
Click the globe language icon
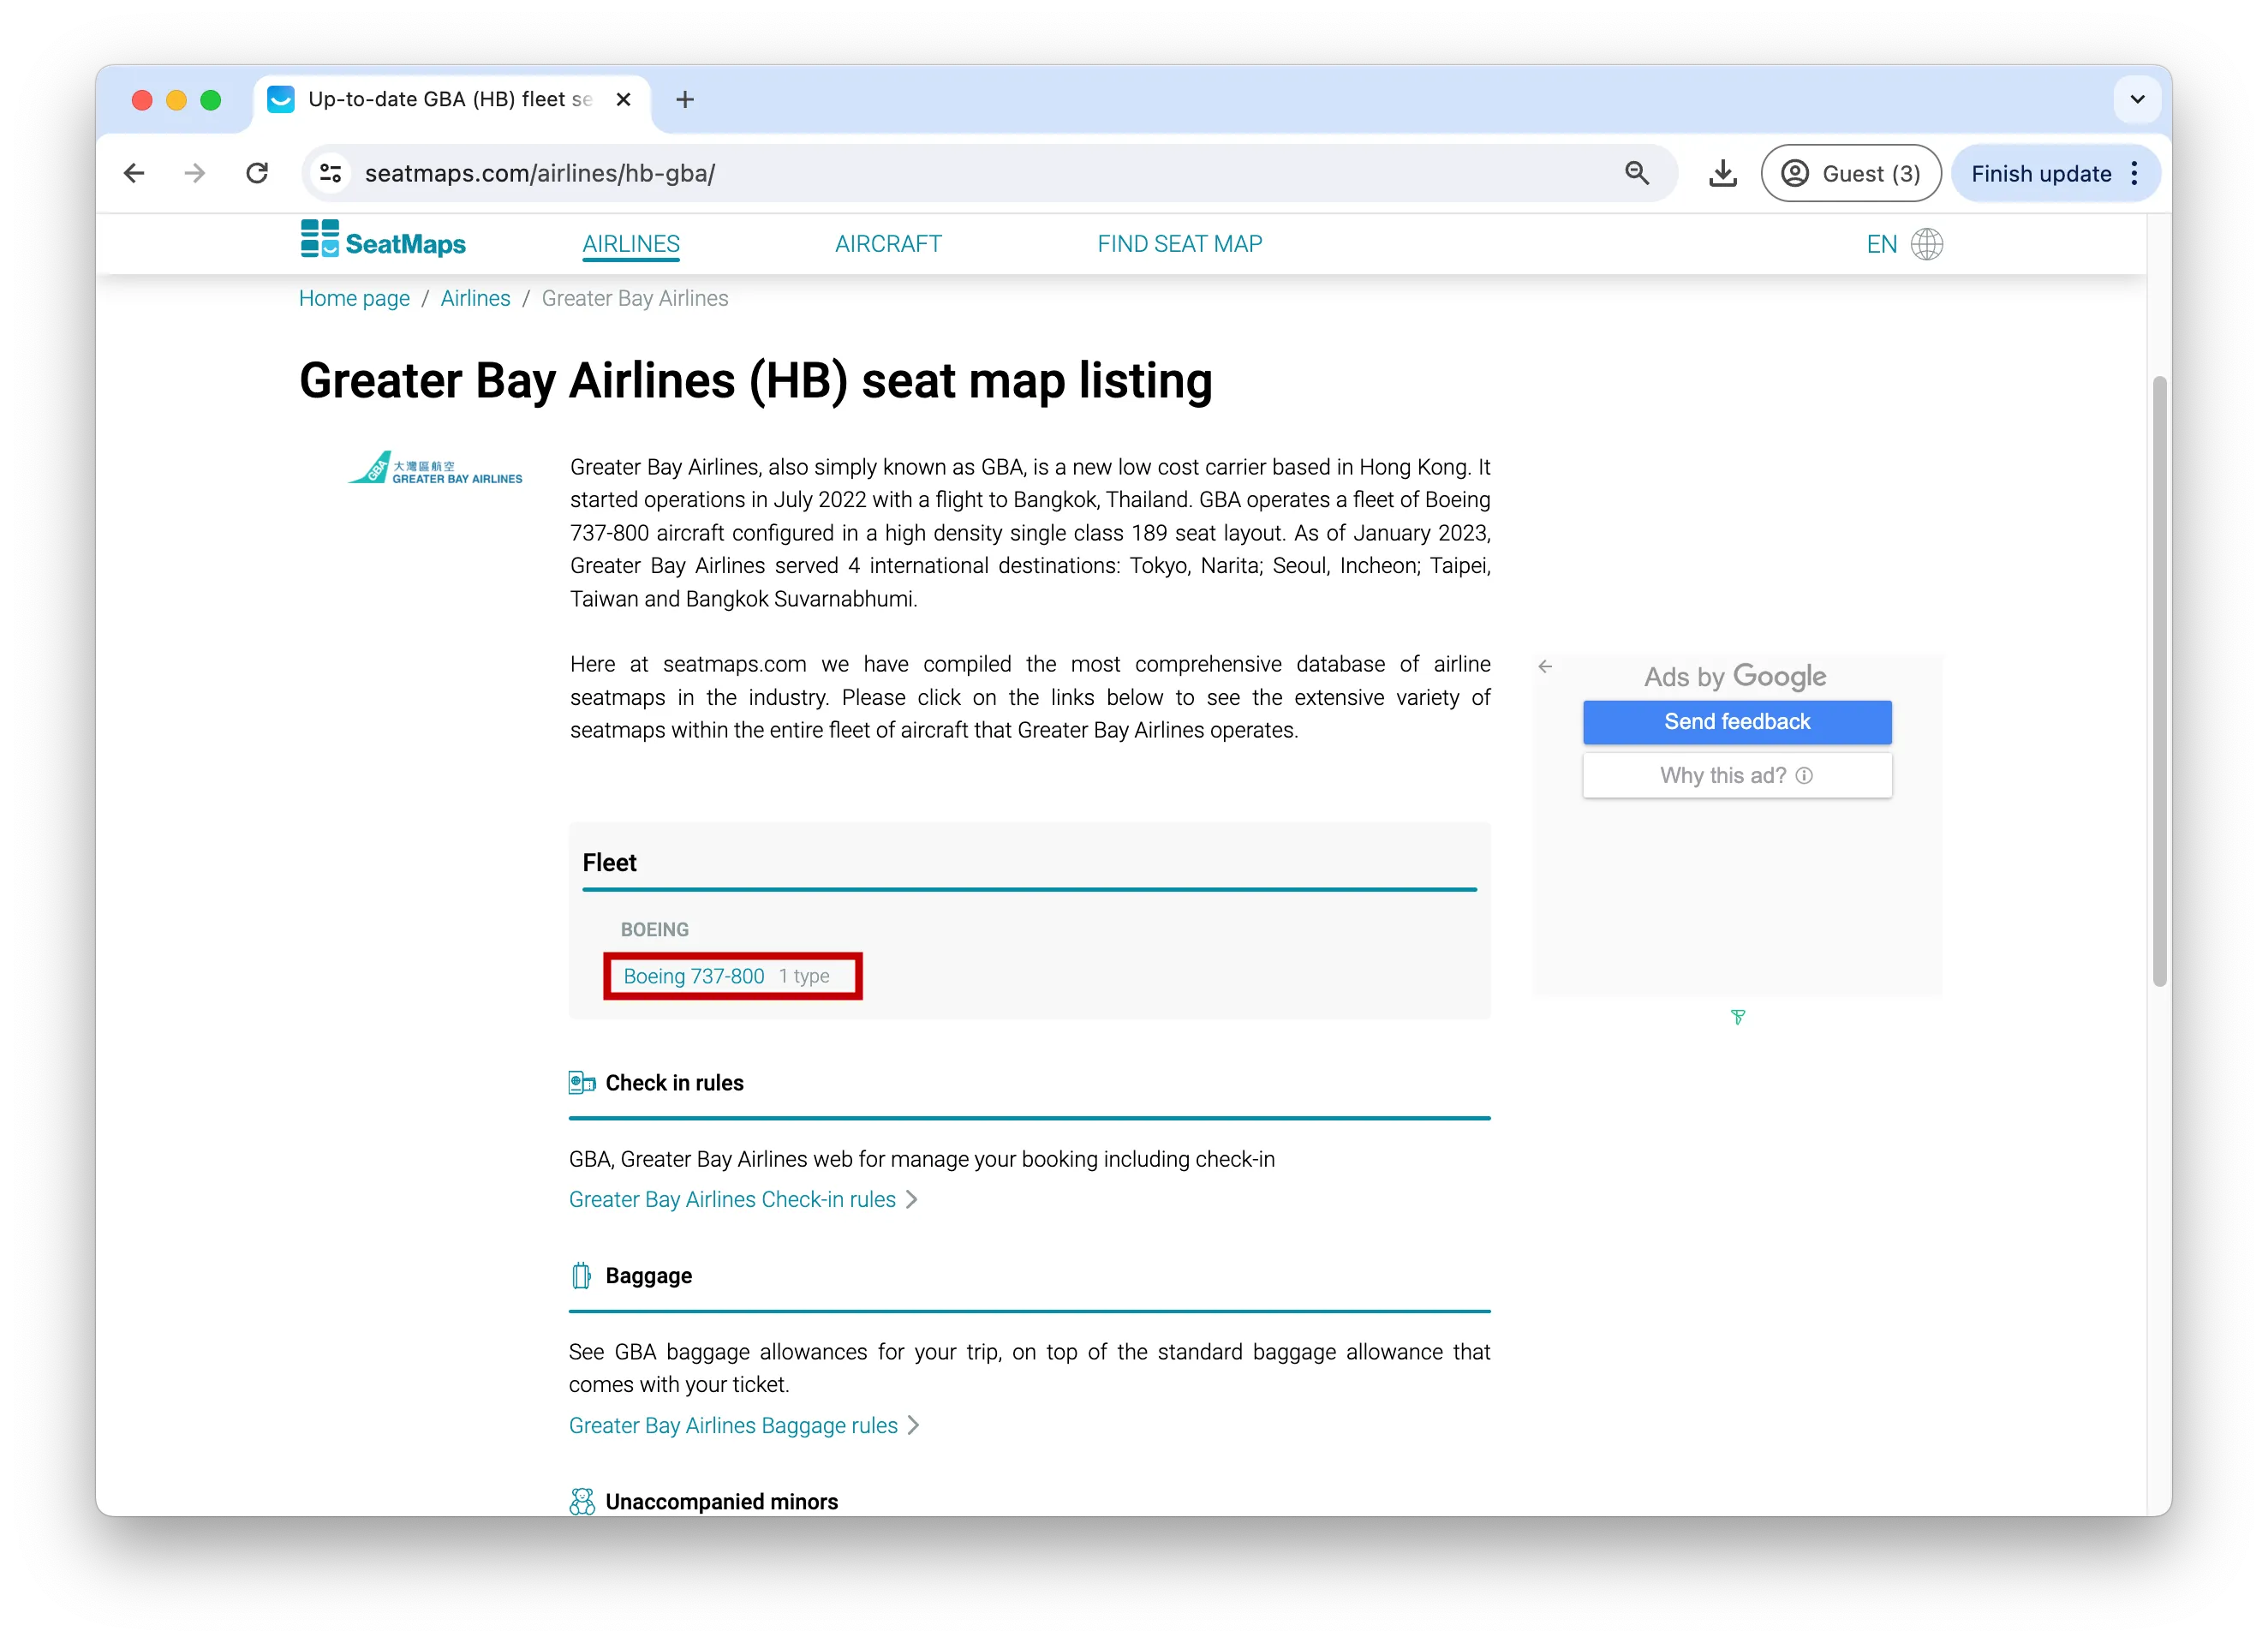[1926, 244]
